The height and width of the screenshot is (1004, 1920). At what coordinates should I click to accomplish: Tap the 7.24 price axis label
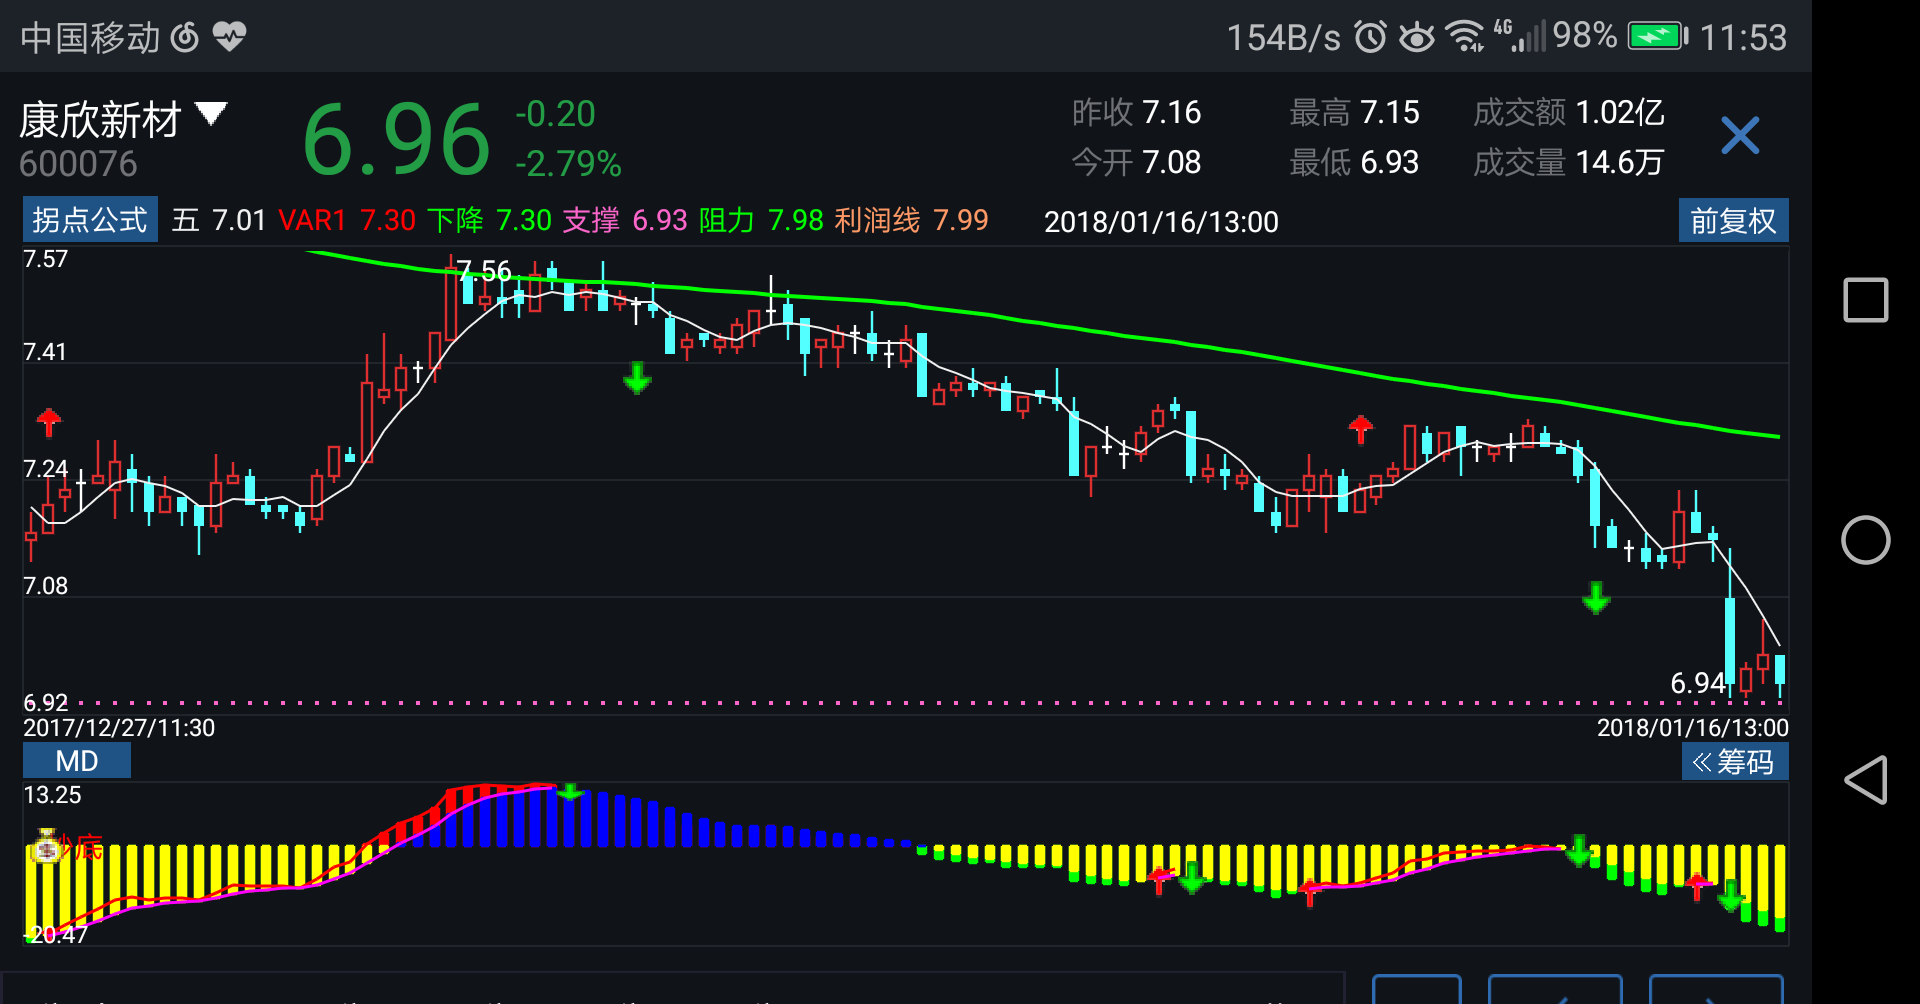pos(45,469)
